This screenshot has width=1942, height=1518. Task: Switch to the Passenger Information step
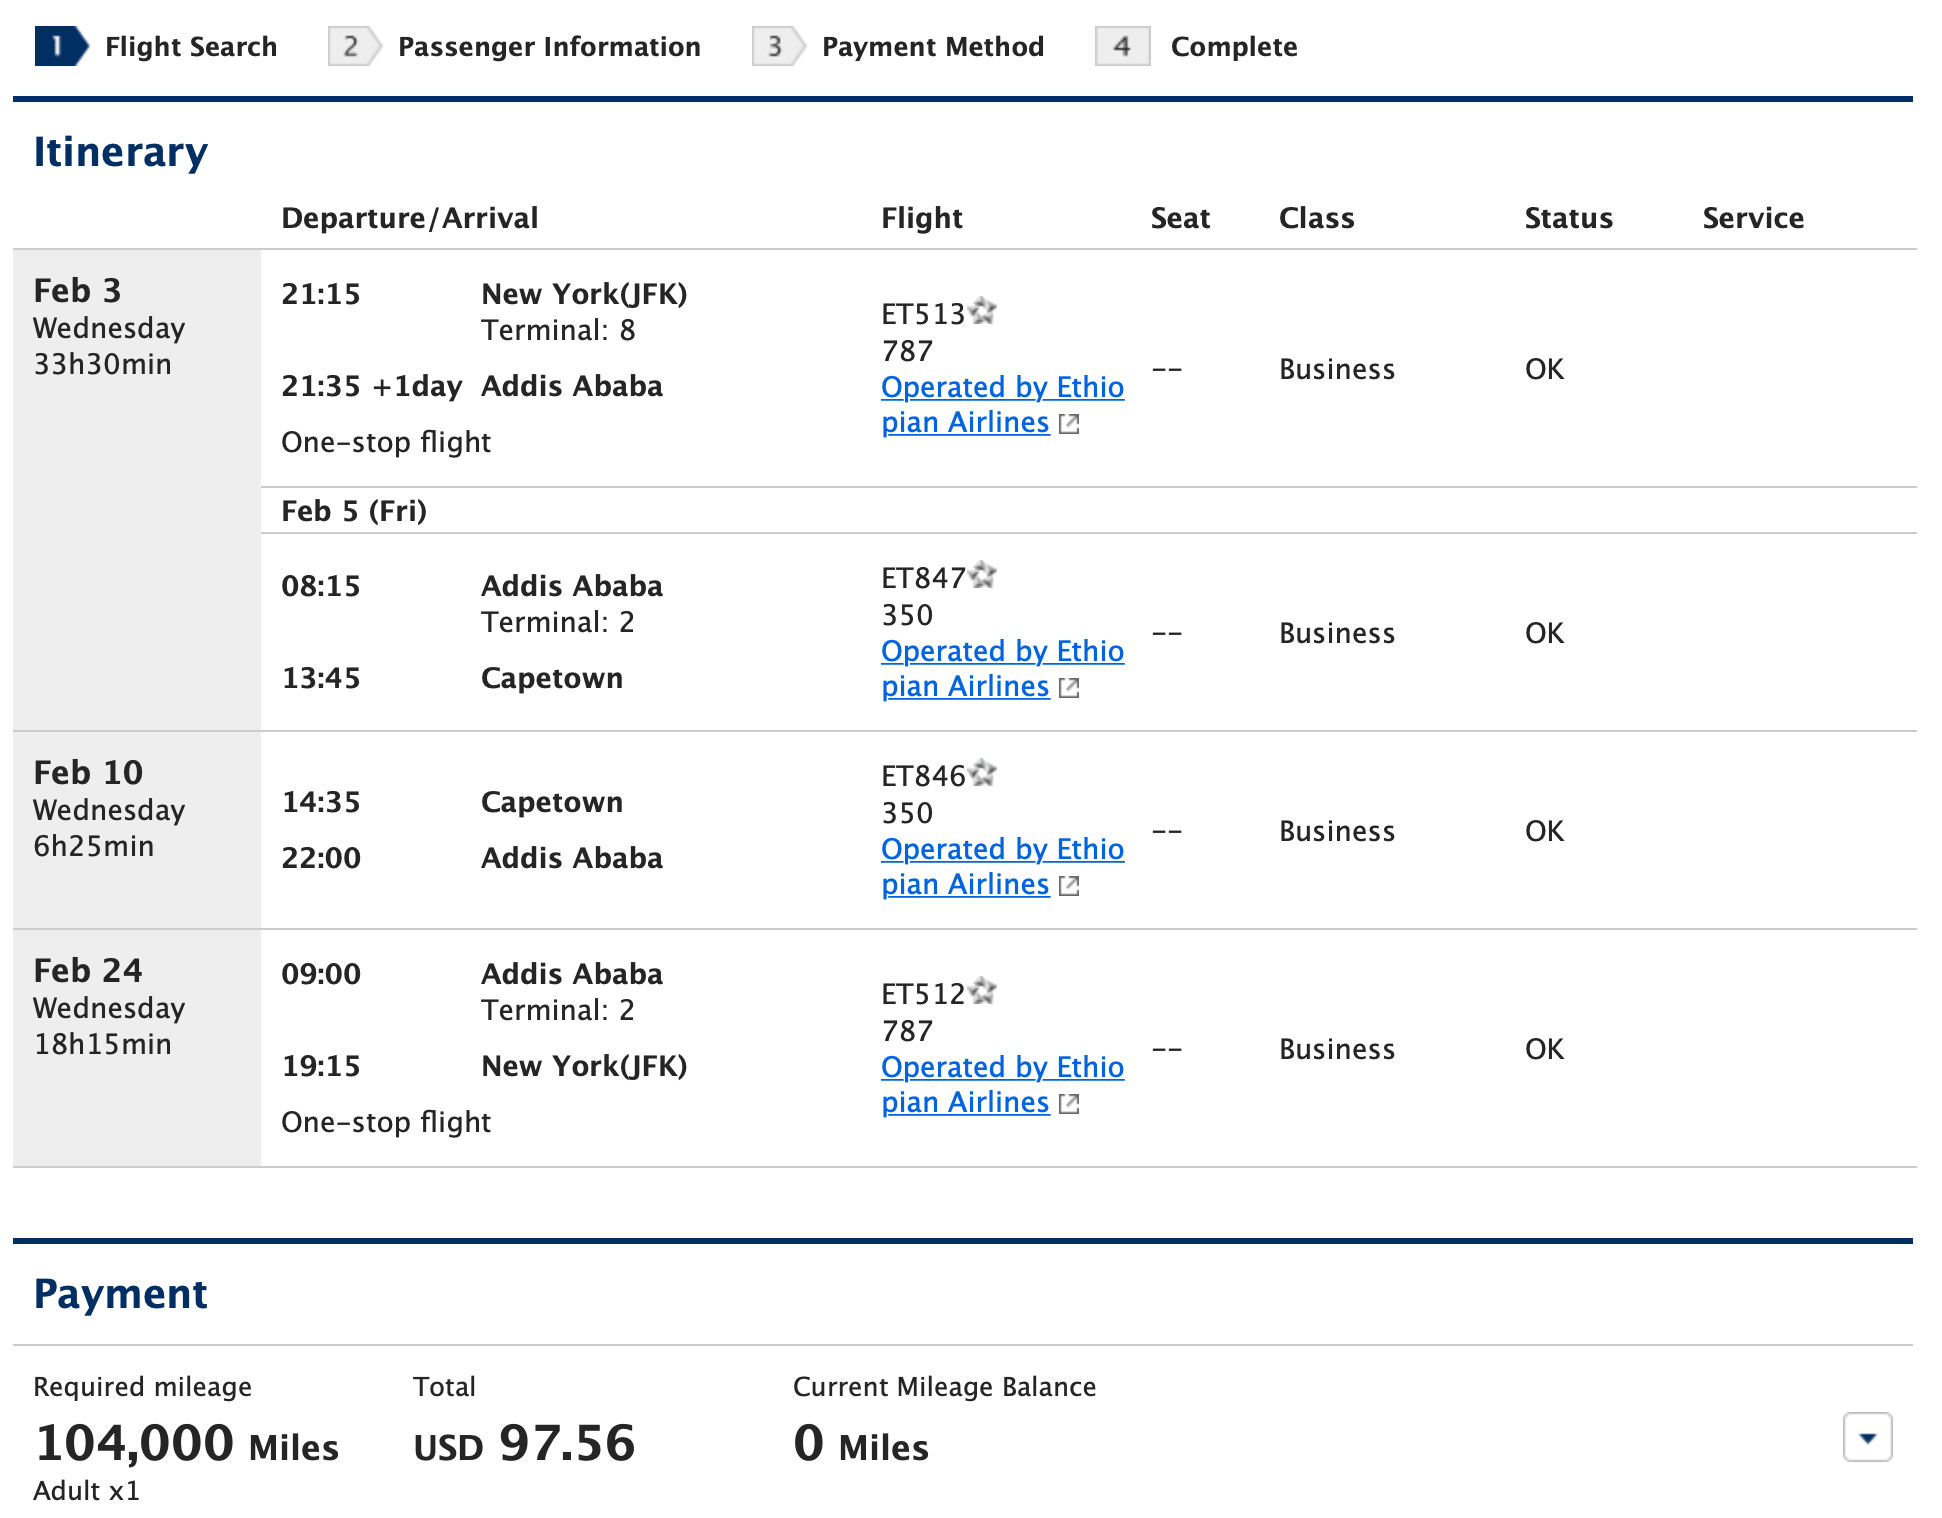[549, 46]
